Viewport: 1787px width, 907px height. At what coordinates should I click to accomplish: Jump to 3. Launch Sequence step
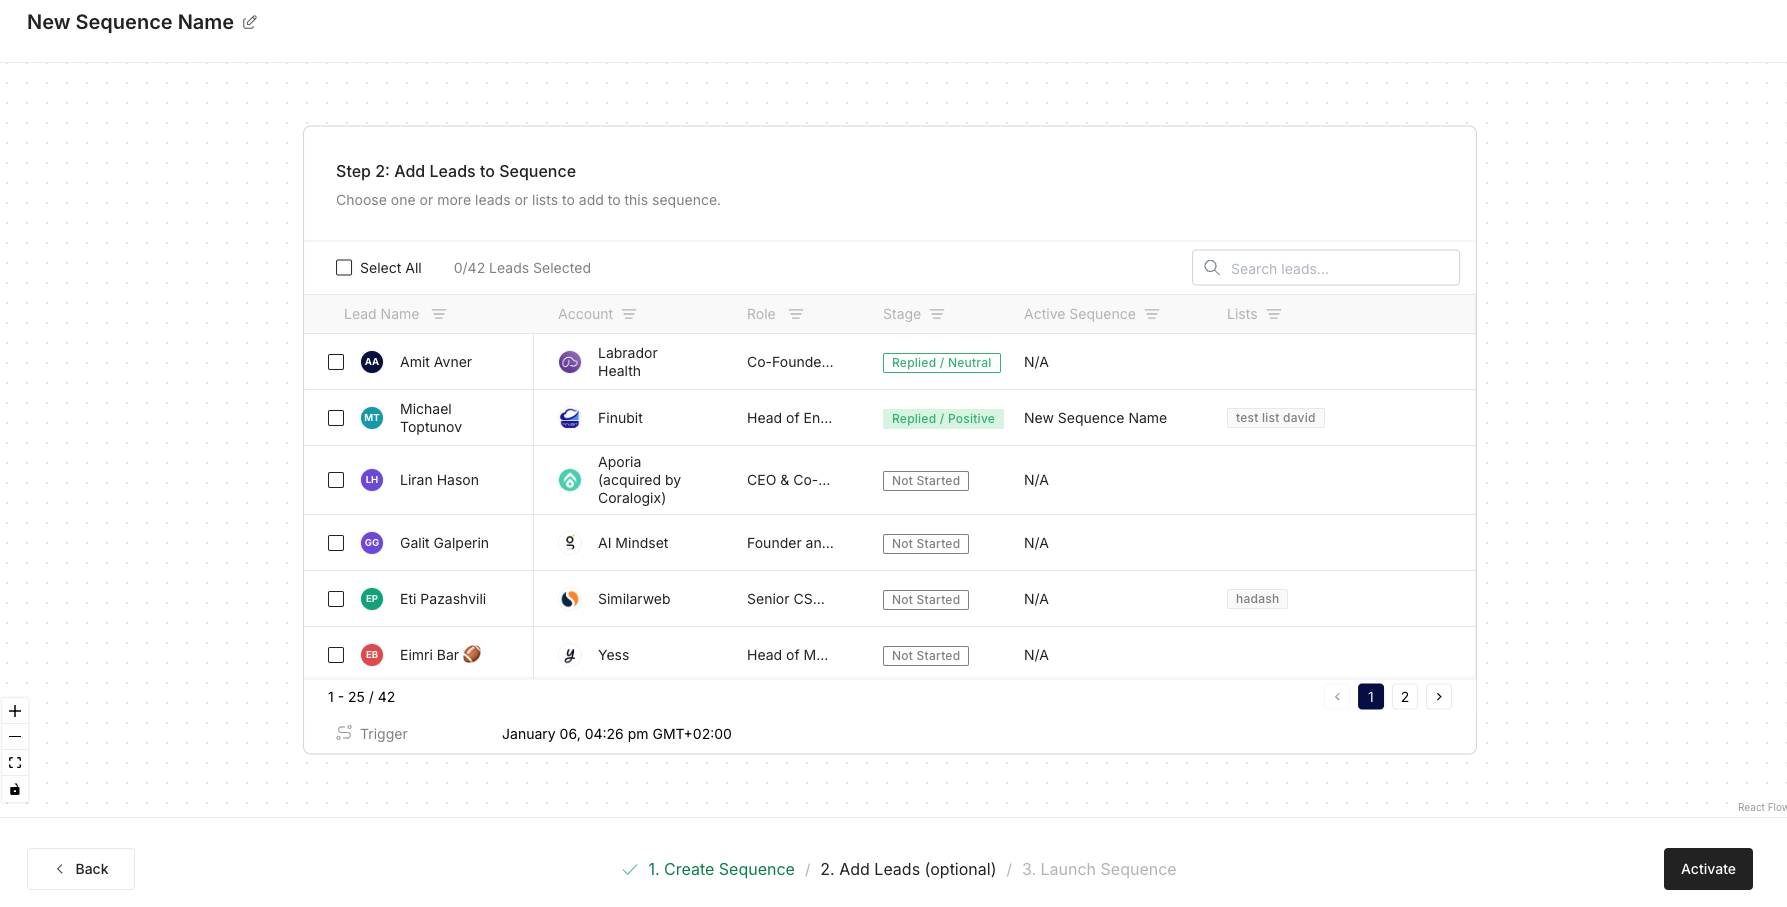click(x=1099, y=870)
